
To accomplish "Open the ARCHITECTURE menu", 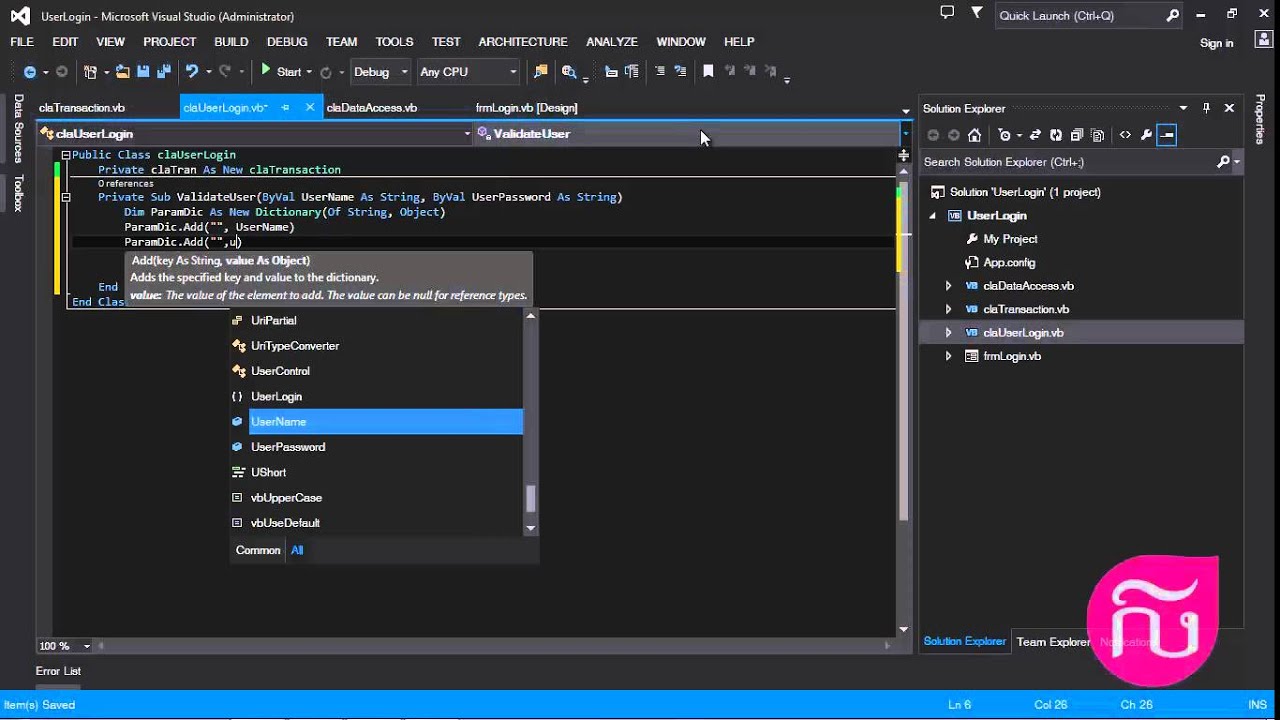I will point(523,42).
